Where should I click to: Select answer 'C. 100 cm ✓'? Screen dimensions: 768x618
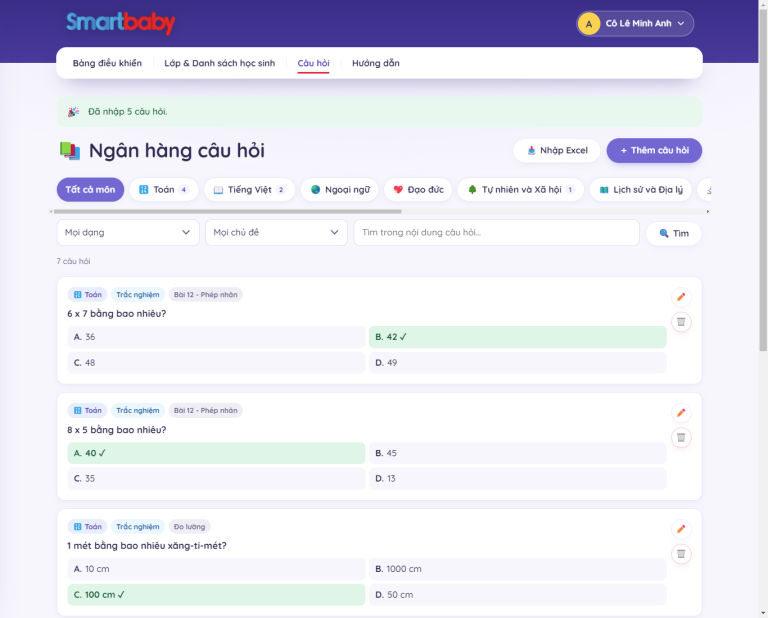tap(216, 594)
